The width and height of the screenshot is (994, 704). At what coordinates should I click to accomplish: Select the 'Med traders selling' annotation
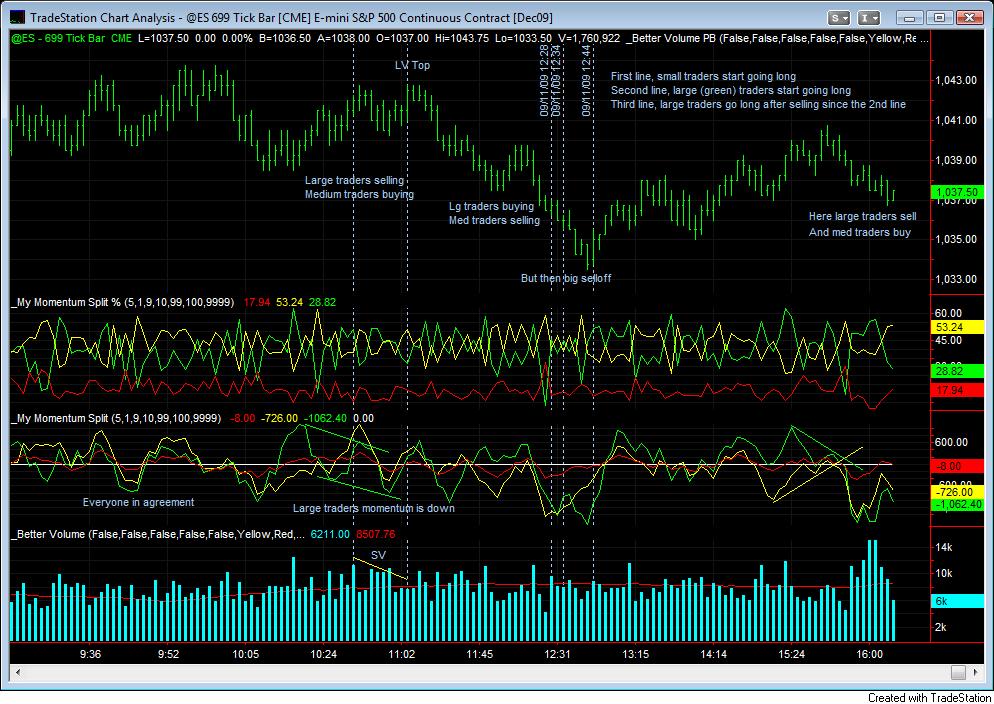coord(494,221)
